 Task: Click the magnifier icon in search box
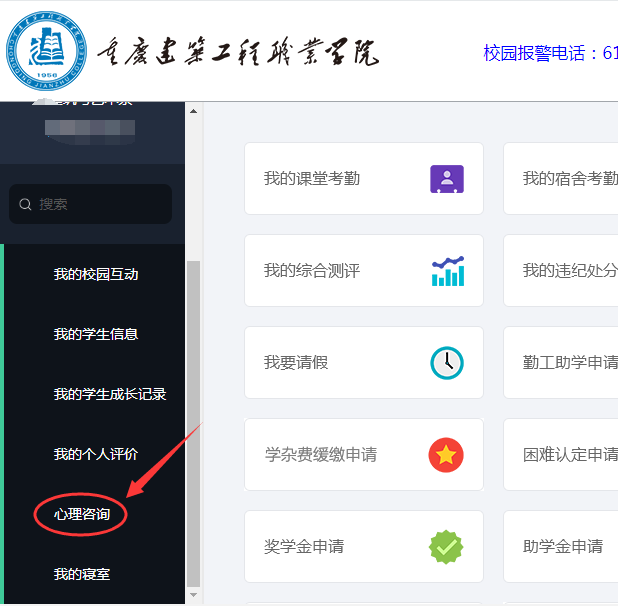(26, 204)
